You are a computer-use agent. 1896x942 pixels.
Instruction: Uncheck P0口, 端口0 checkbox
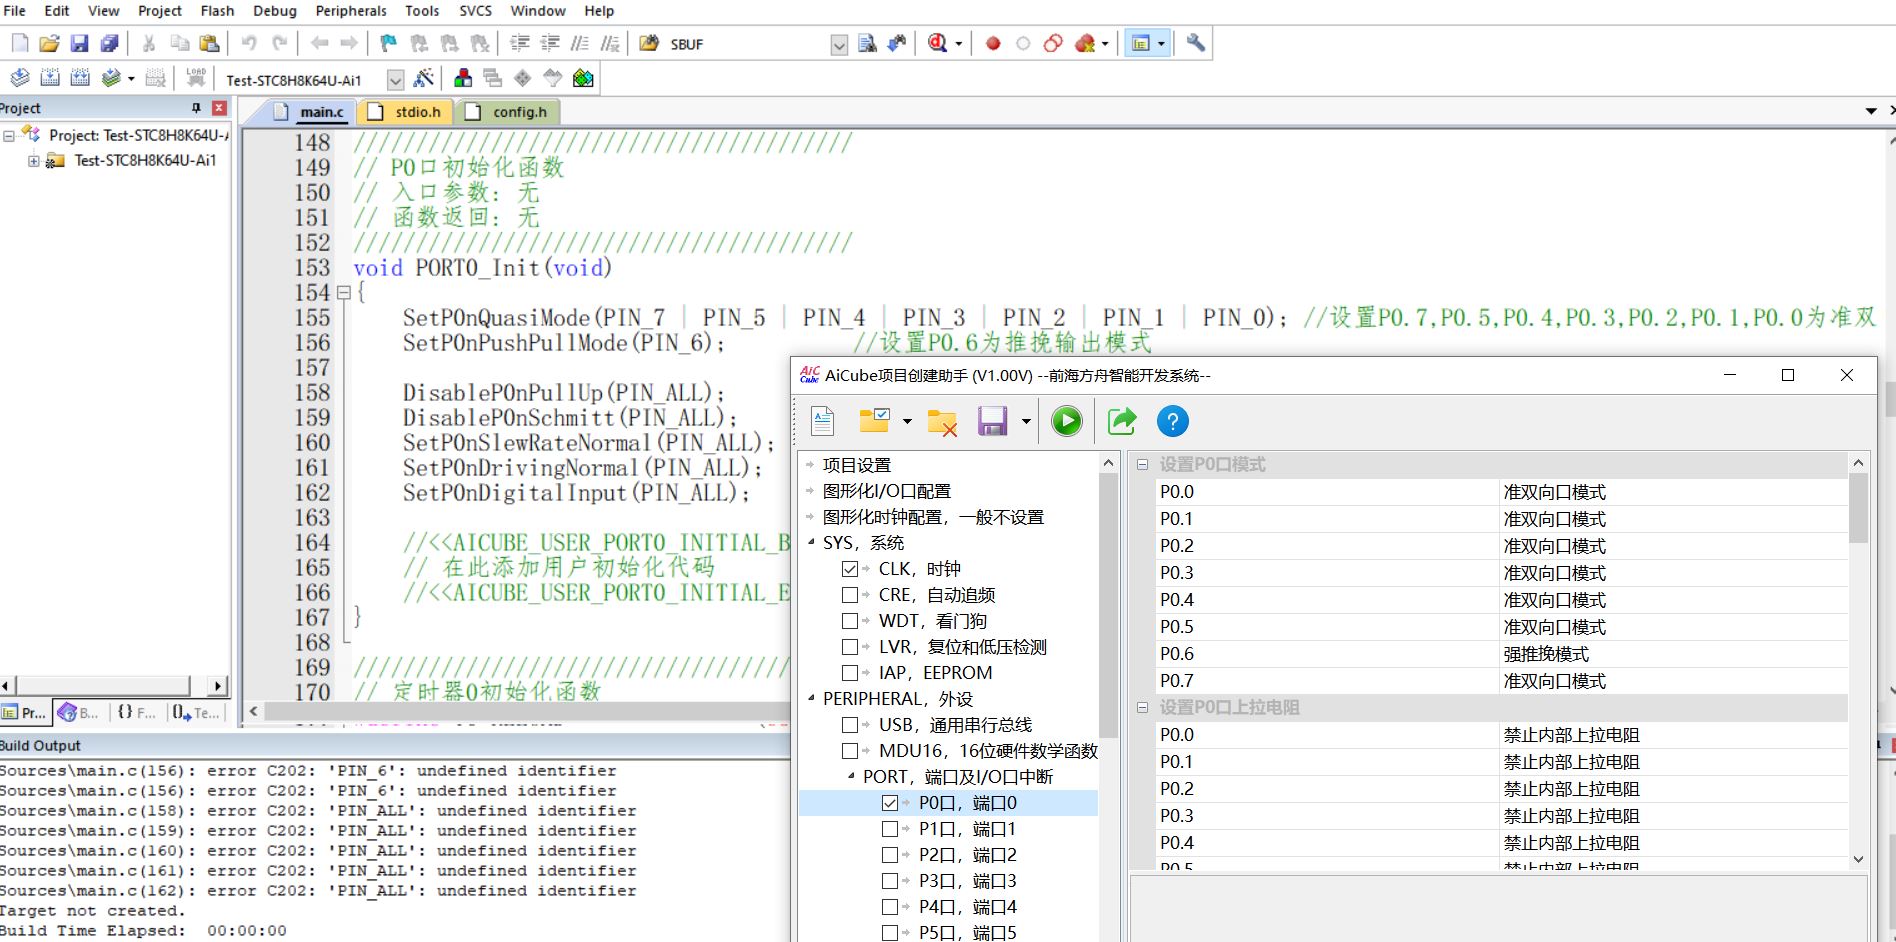[x=890, y=803]
